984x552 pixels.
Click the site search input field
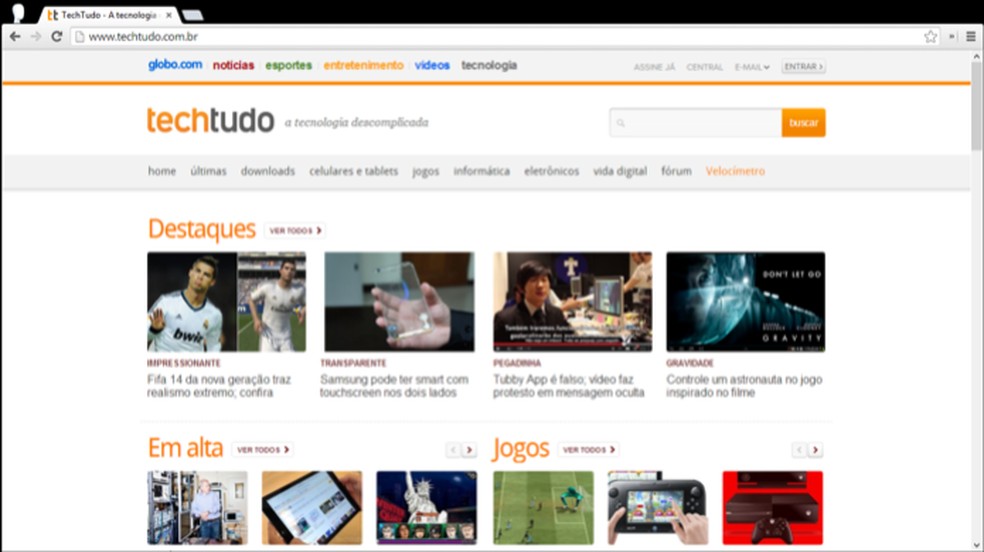pos(695,122)
